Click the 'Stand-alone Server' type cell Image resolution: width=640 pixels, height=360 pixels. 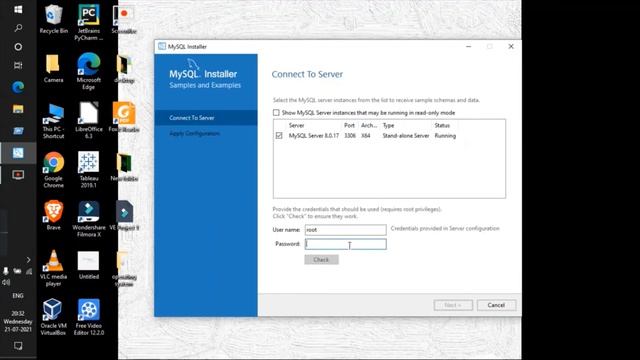click(x=406, y=136)
